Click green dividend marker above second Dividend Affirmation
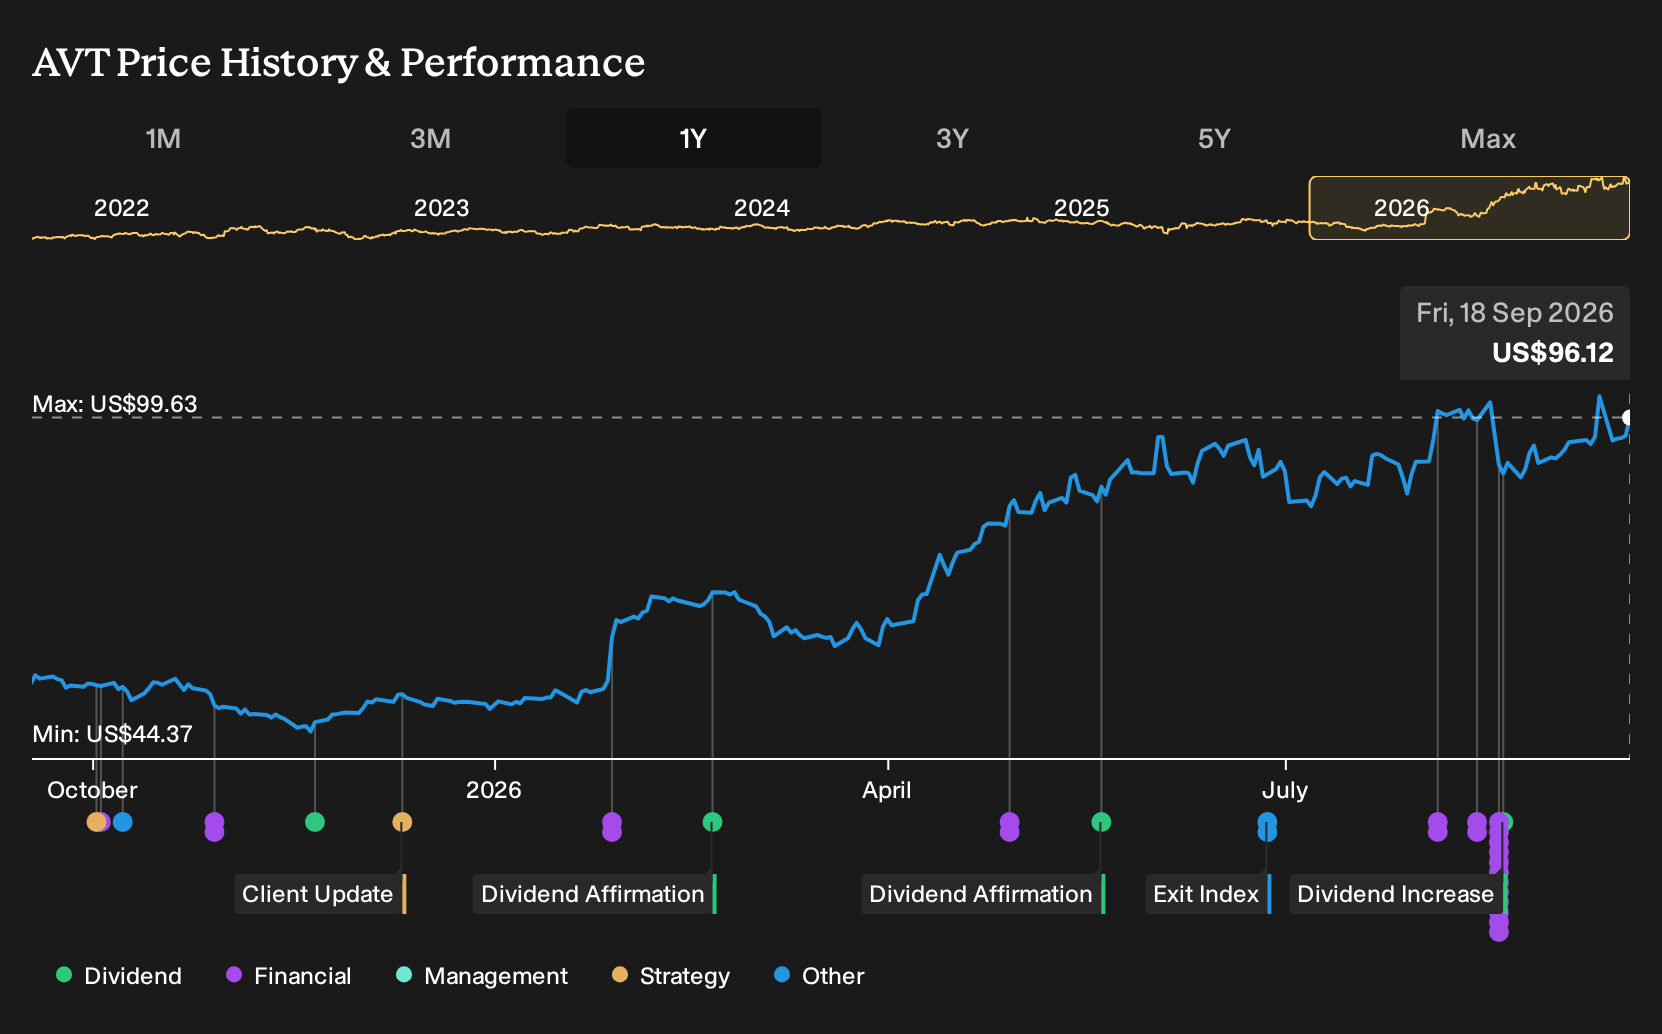1662x1034 pixels. [1101, 822]
